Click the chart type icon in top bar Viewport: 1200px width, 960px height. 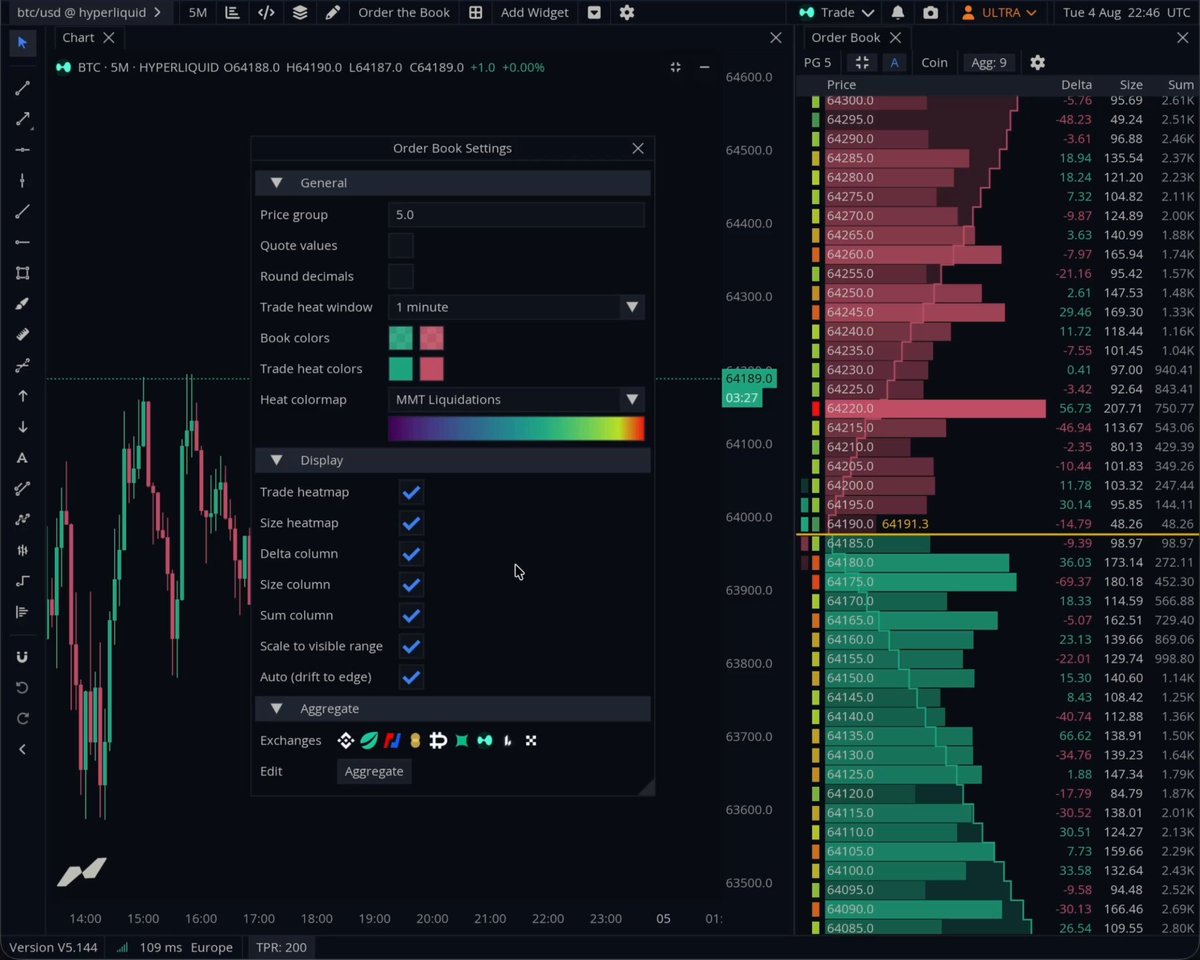(x=232, y=13)
